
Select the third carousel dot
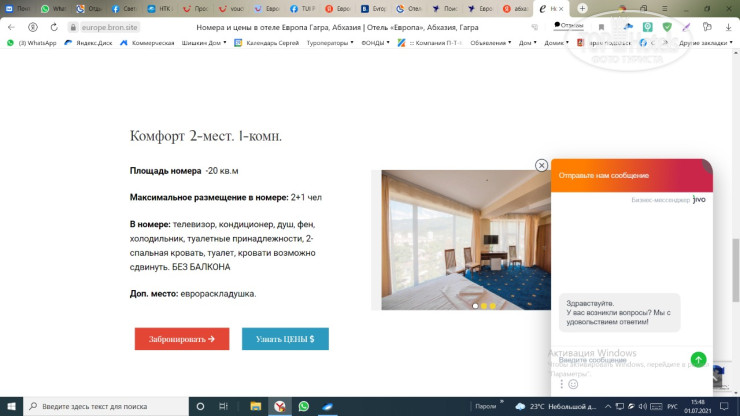(x=492, y=305)
